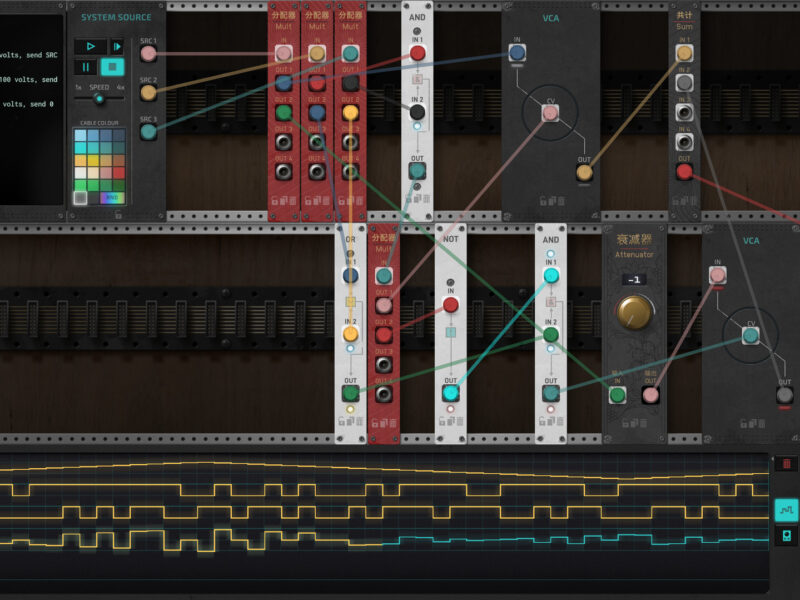Adjust the simulation speed slider
Viewport: 800px width, 600px height.
point(99,98)
